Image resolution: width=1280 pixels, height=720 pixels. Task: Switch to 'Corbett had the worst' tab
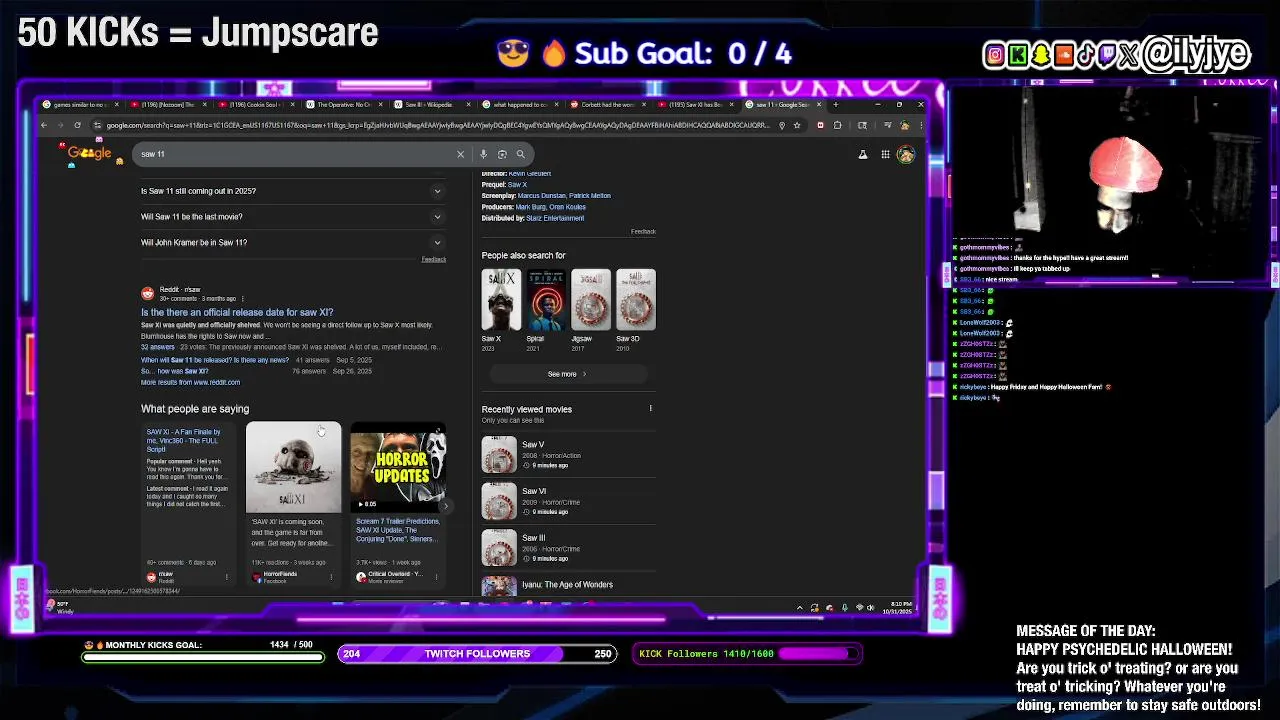click(x=608, y=104)
